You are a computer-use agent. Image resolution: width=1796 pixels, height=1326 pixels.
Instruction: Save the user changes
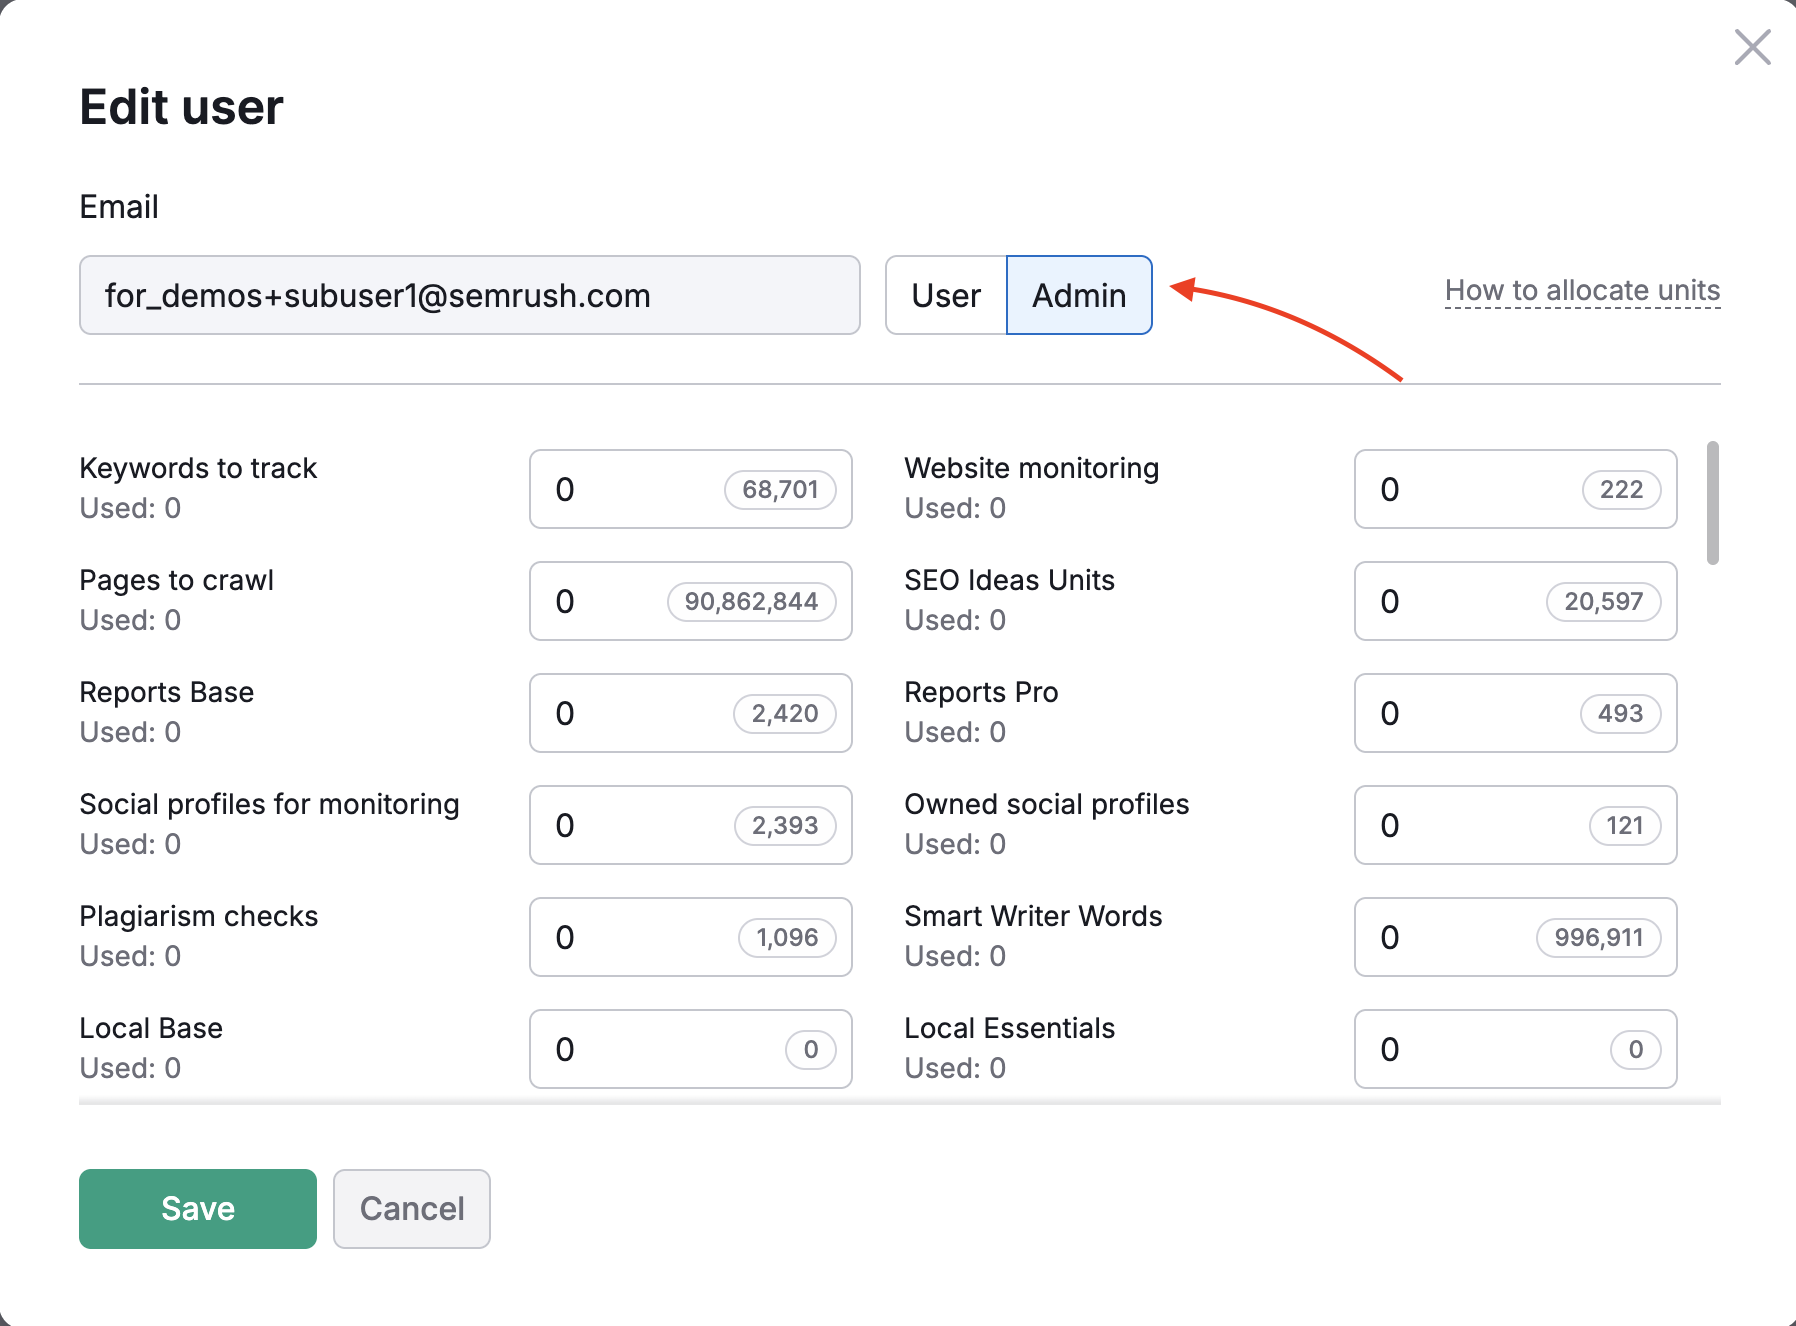coord(196,1208)
